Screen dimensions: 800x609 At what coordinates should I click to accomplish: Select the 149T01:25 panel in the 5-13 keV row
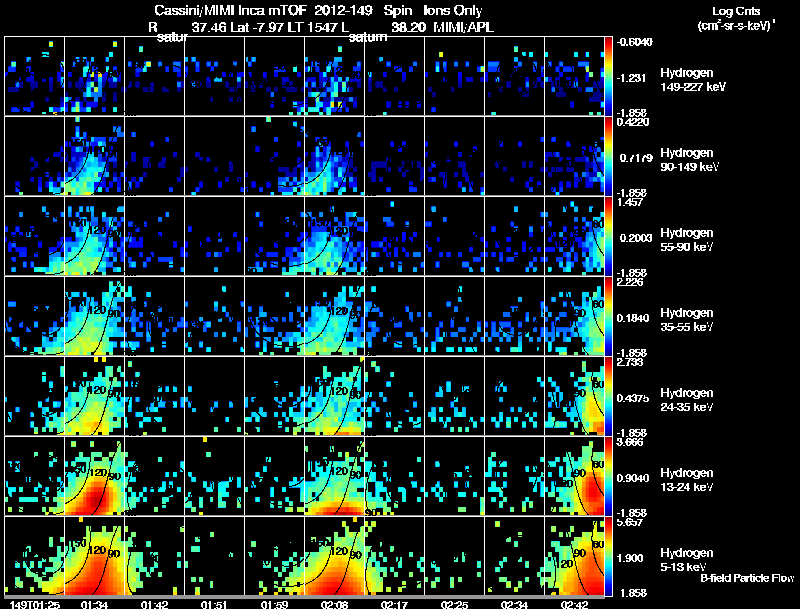pos(34,556)
